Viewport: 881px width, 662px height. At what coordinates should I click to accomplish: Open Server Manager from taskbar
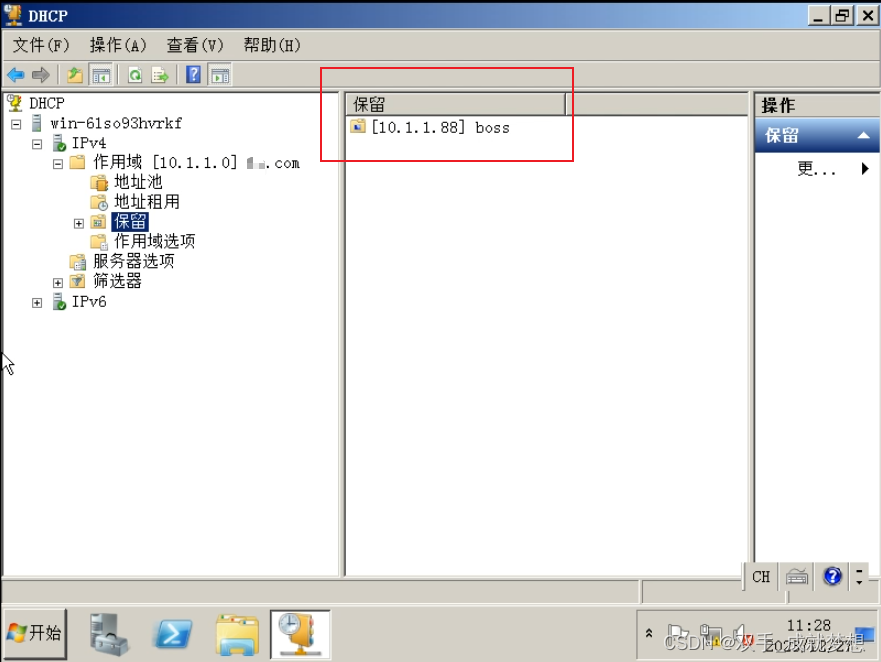[108, 634]
